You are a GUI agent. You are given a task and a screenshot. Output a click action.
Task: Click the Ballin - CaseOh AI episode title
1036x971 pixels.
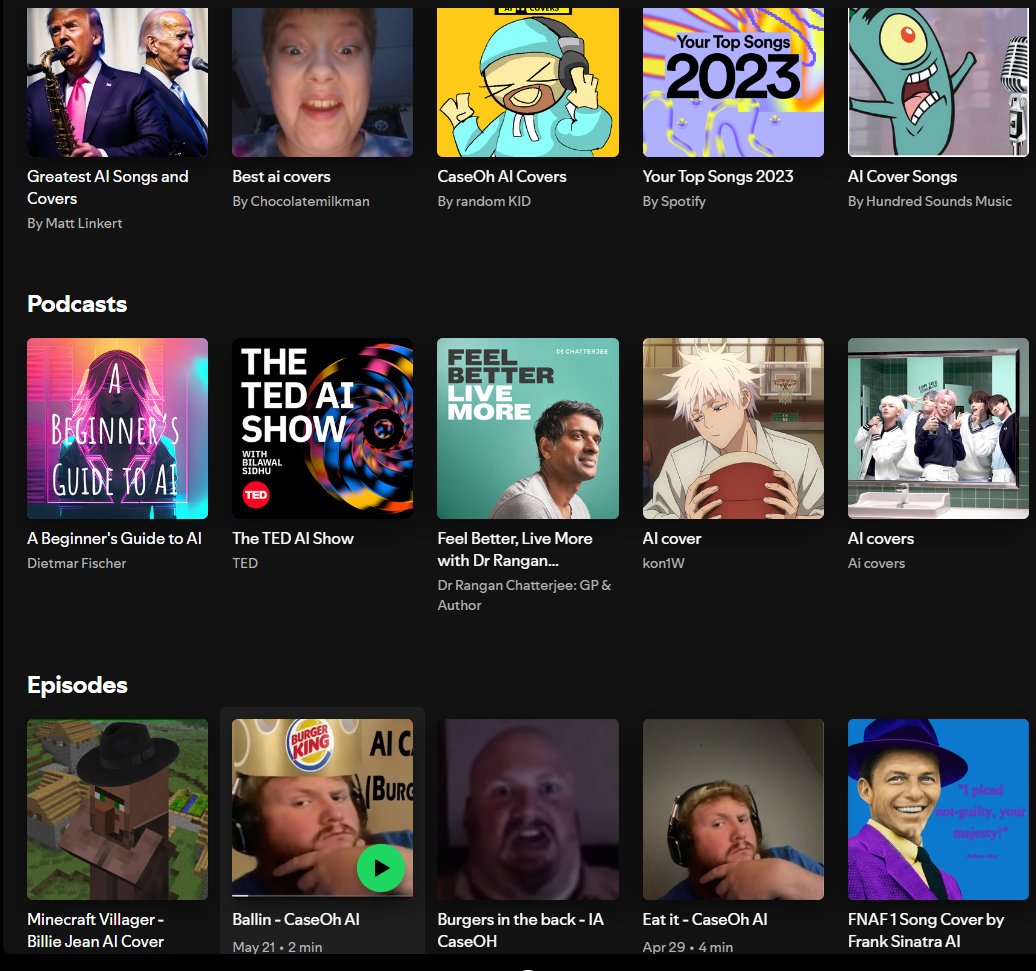pyautogui.click(x=296, y=919)
